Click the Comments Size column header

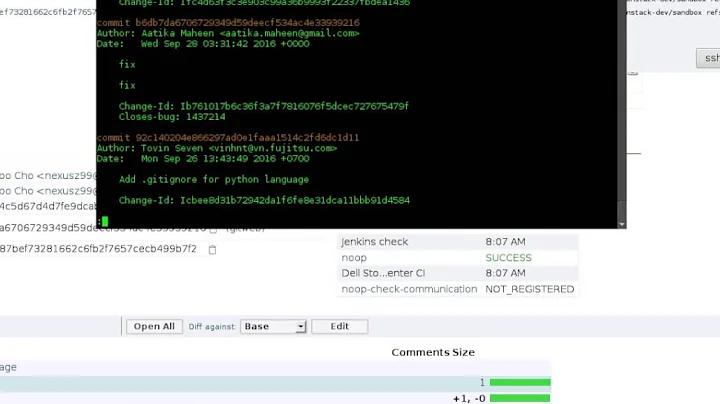433,352
